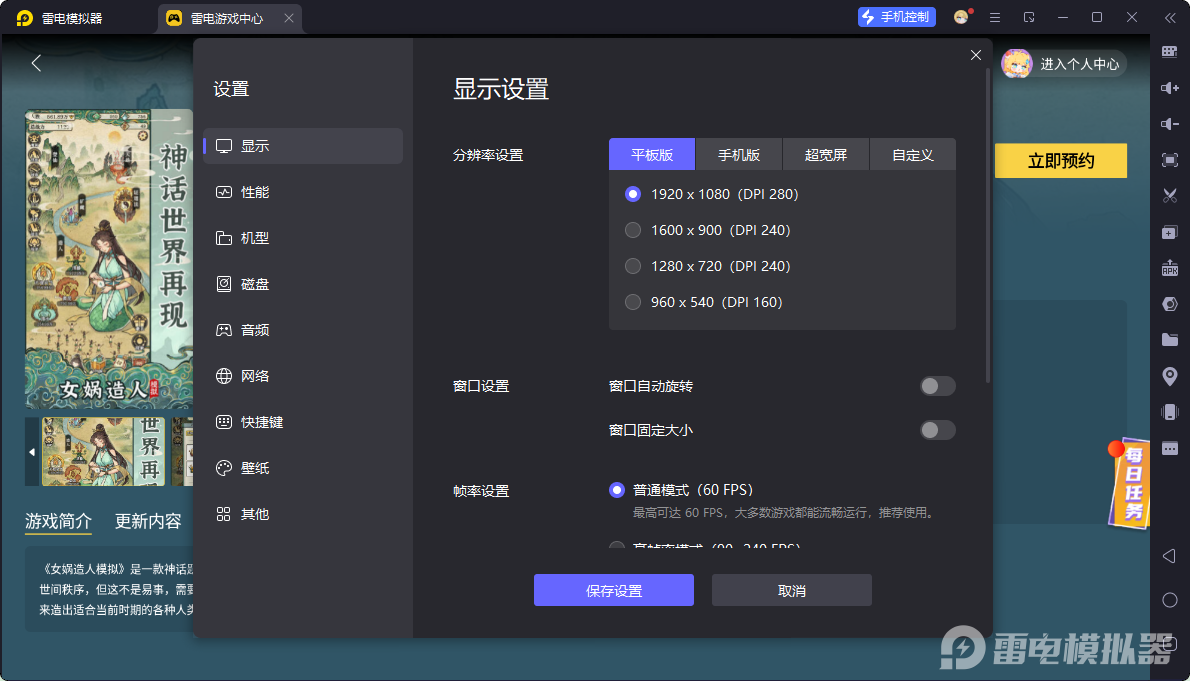The height and width of the screenshot is (681, 1190).
Task: Open the virtual GPS location tool
Action: click(x=1168, y=376)
